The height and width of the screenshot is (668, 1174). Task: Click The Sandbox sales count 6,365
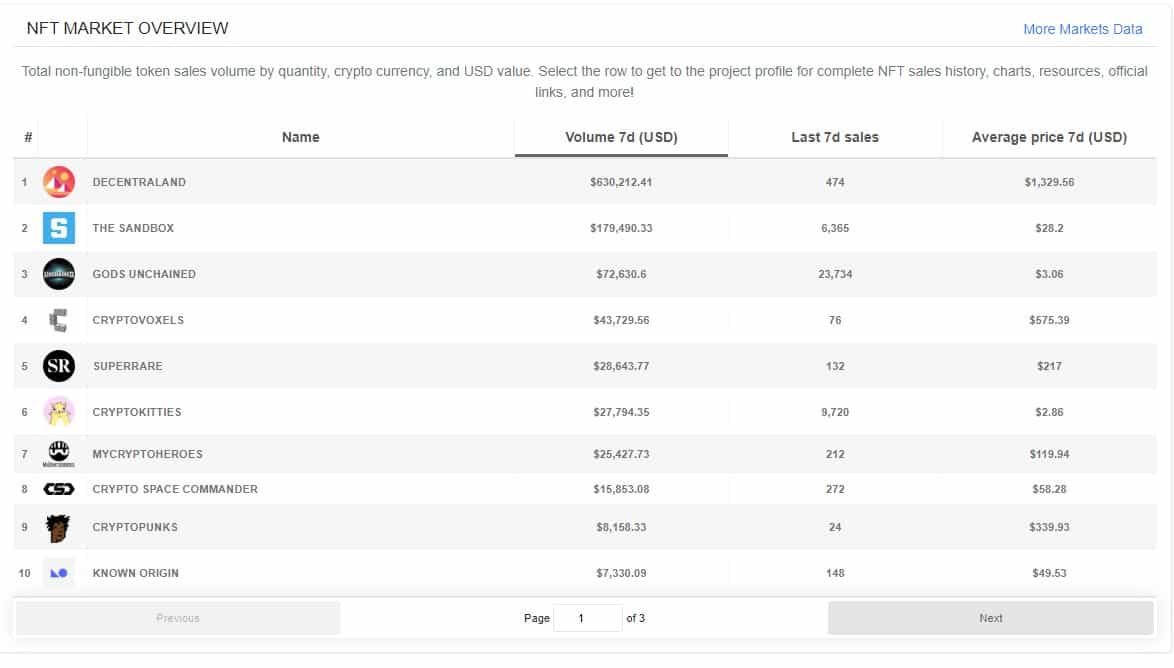(x=835, y=228)
